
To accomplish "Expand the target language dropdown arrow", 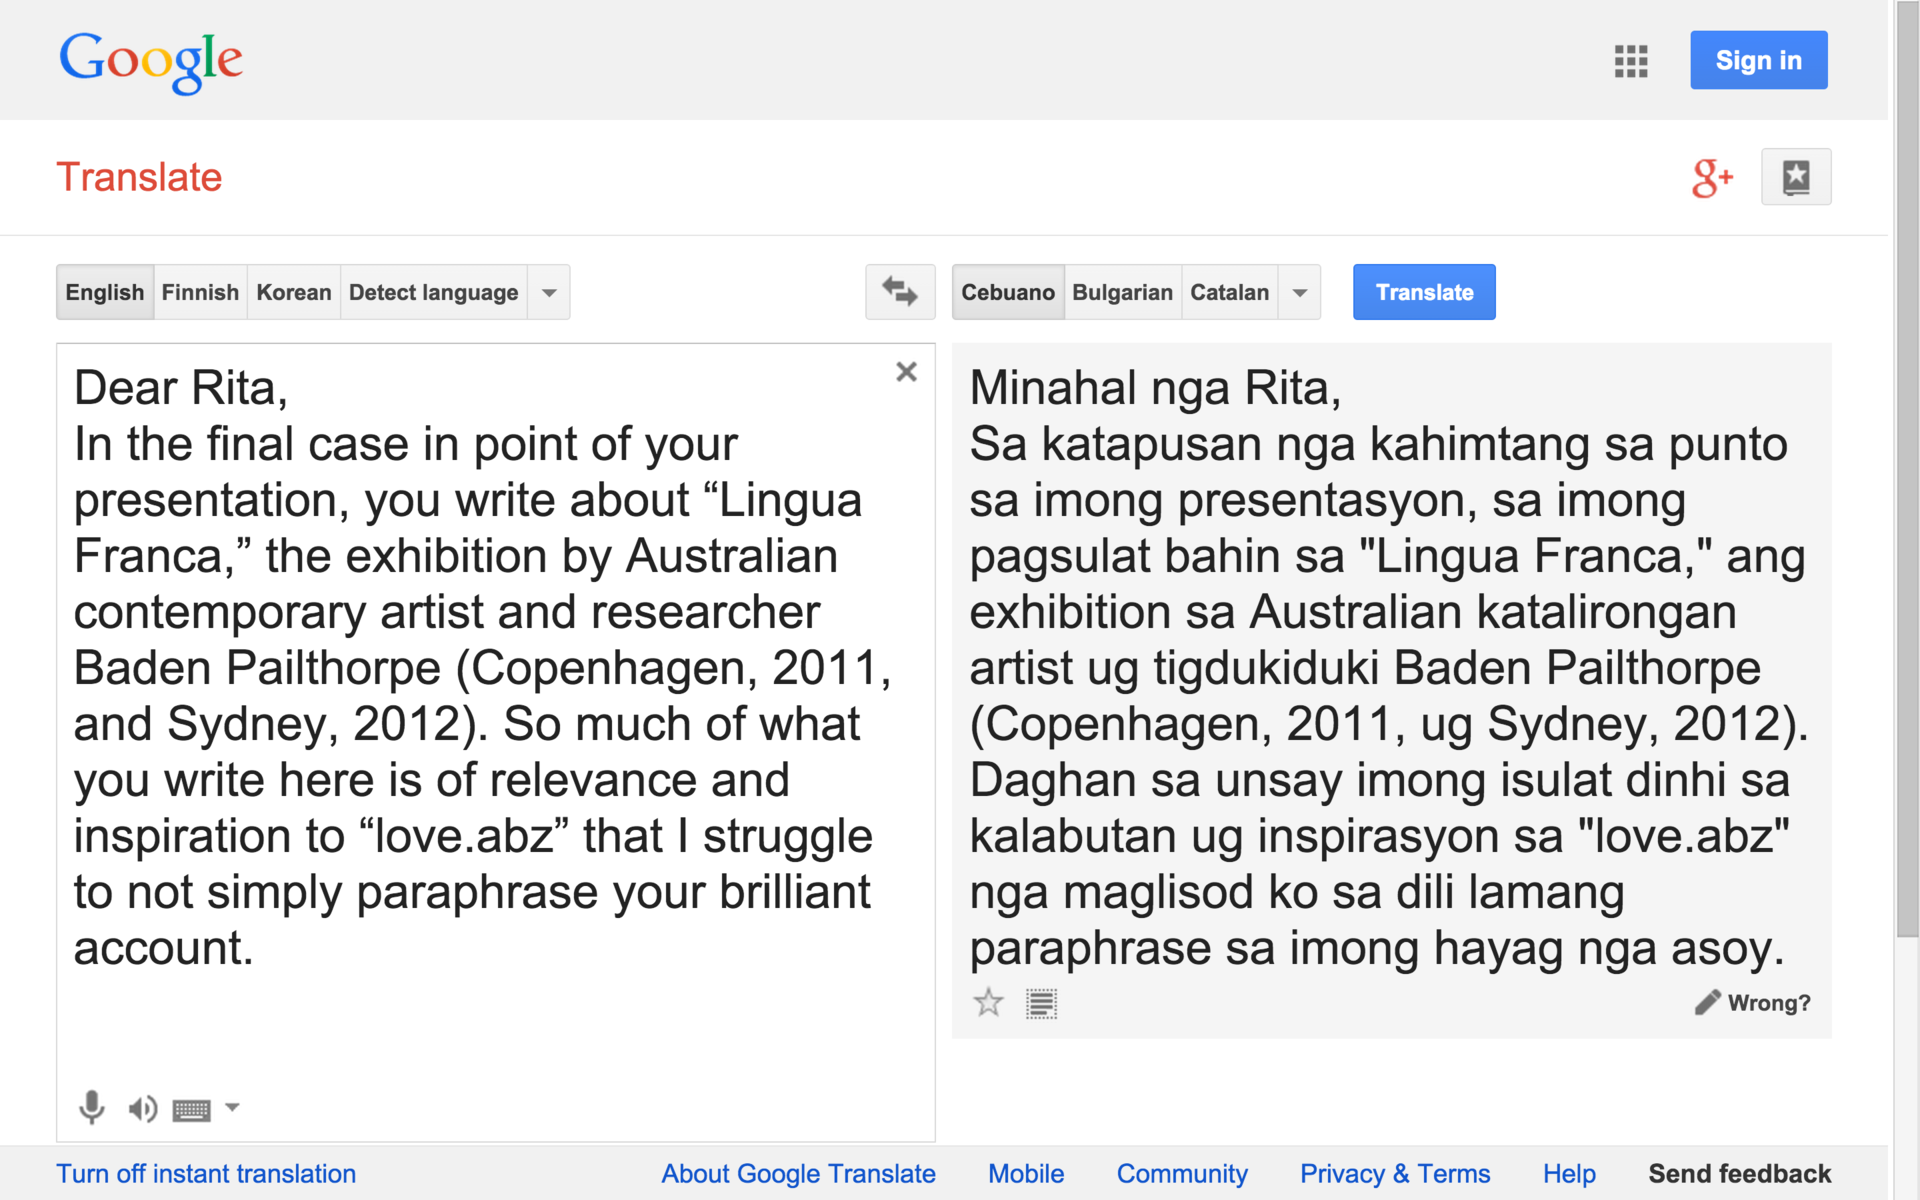I will (1299, 293).
